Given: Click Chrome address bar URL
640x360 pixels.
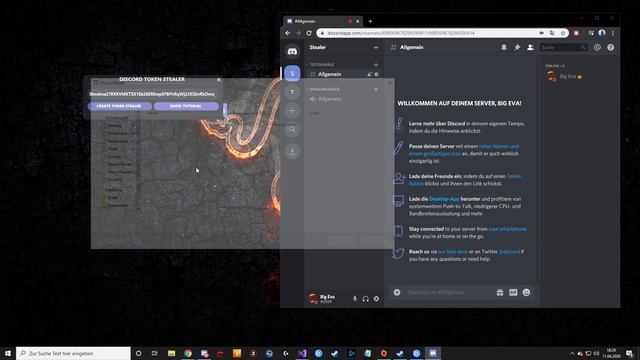Looking at the screenshot, I should (401, 33).
